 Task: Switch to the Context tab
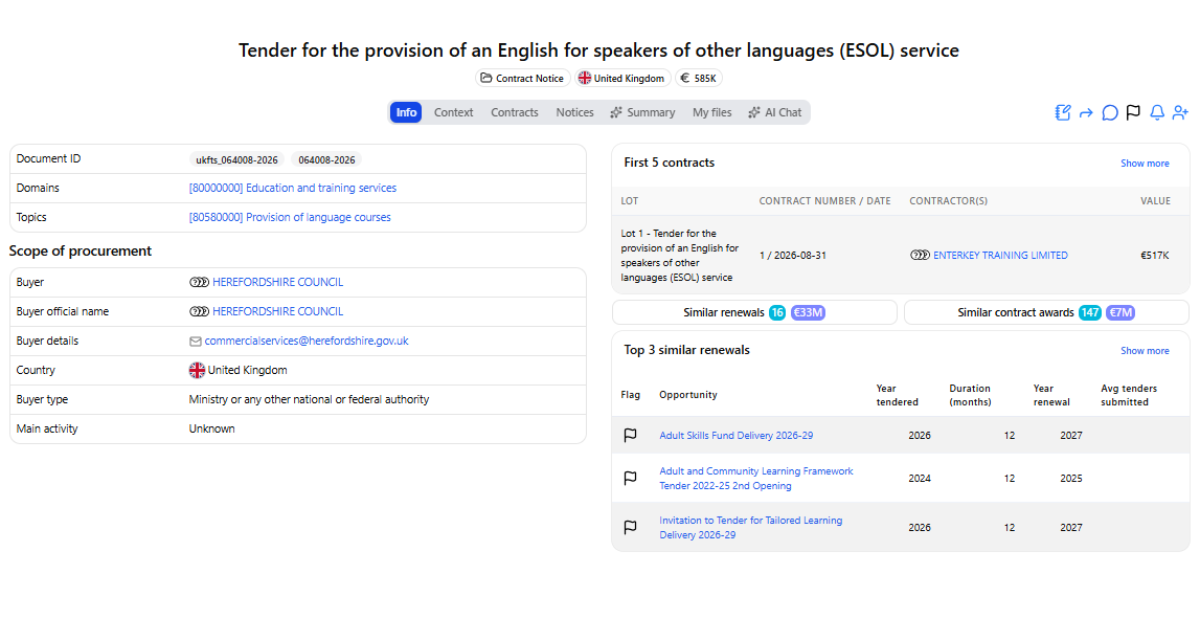pyautogui.click(x=453, y=112)
